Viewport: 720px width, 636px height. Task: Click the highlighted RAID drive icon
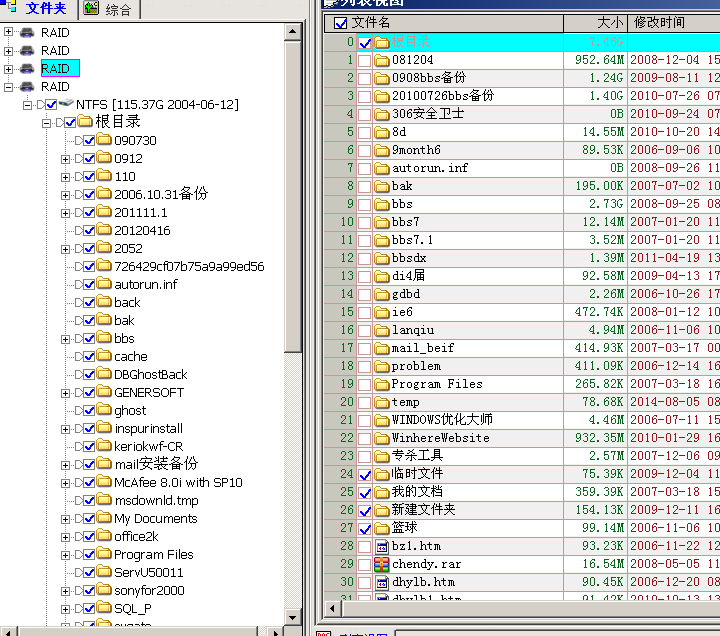27,69
